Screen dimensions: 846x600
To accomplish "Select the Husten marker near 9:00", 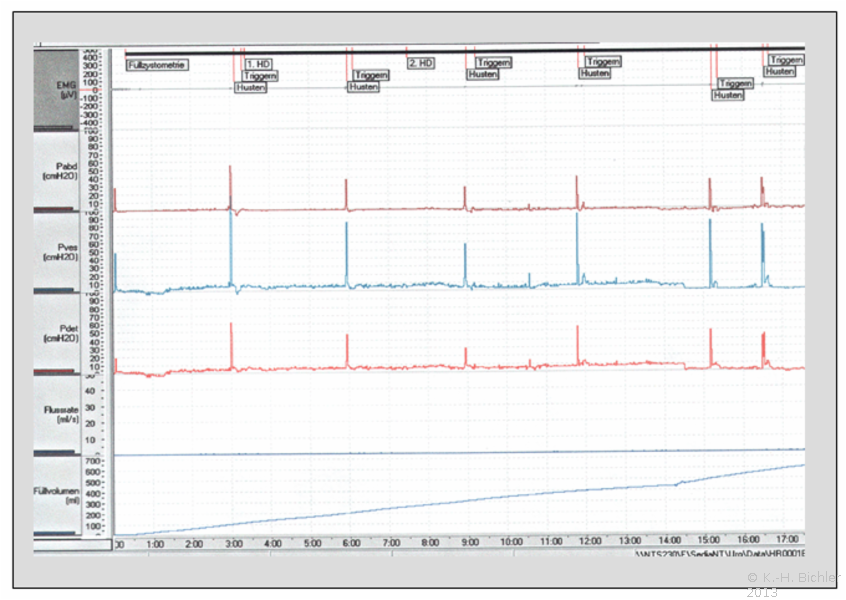I will 483,74.
